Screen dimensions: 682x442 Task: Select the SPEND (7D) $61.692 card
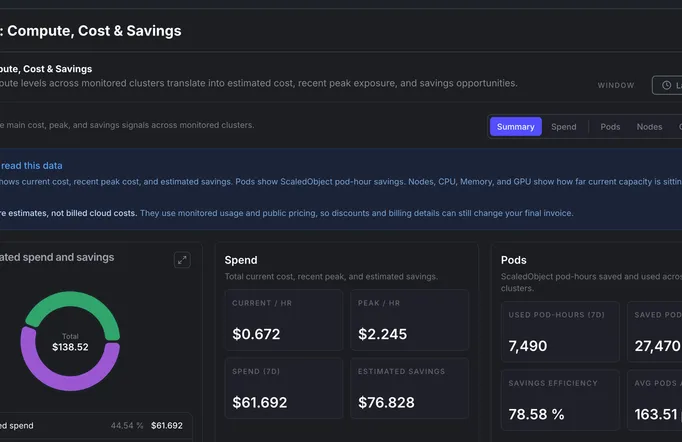(284, 388)
